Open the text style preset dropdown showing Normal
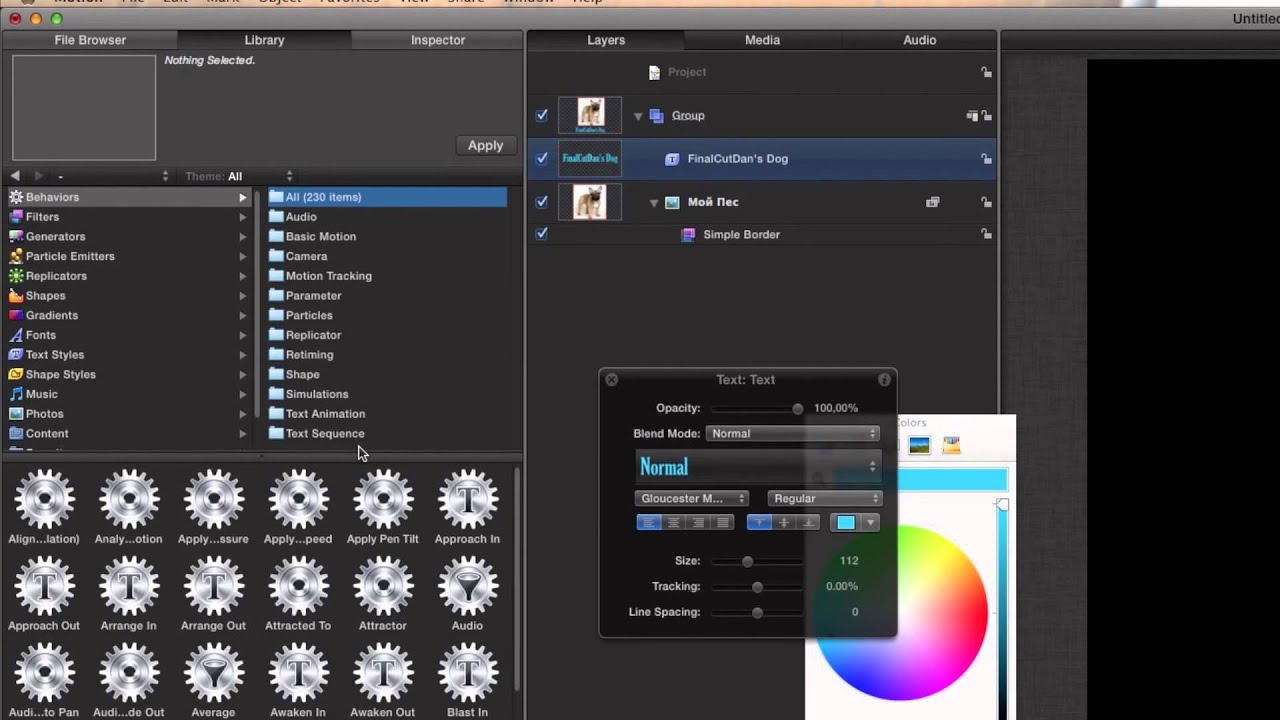 click(x=758, y=467)
